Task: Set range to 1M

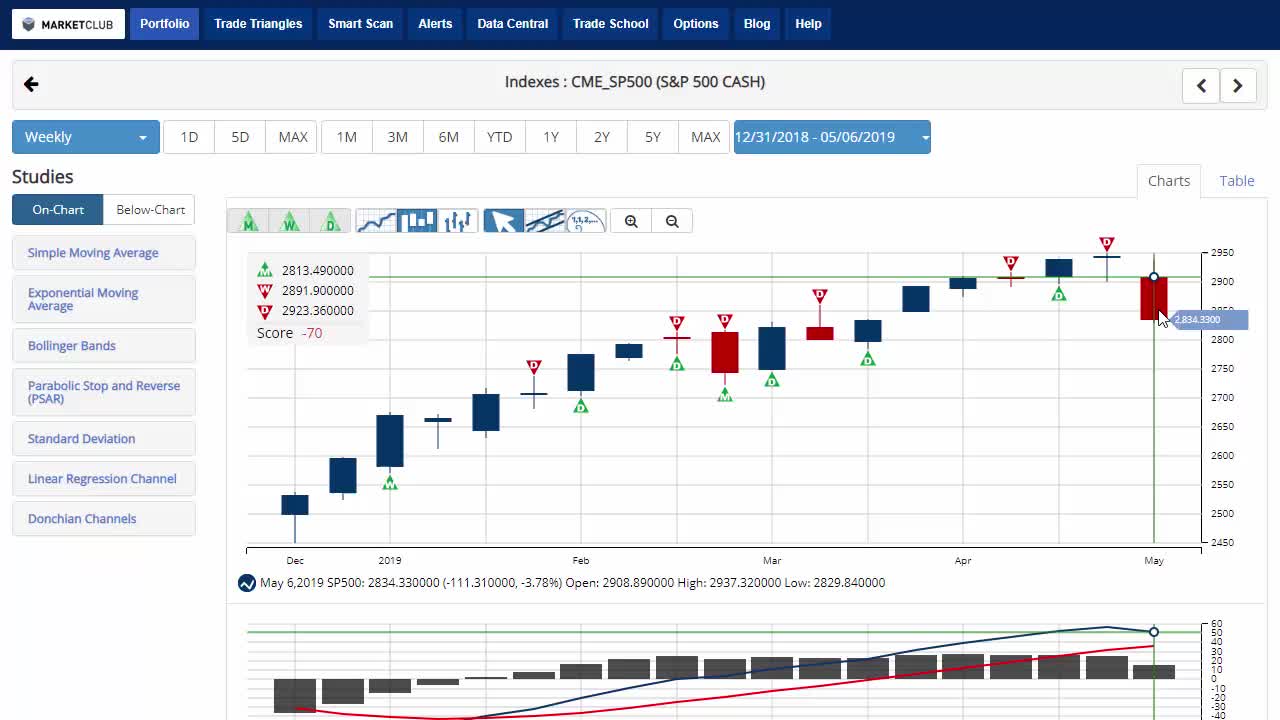Action: 347,137
